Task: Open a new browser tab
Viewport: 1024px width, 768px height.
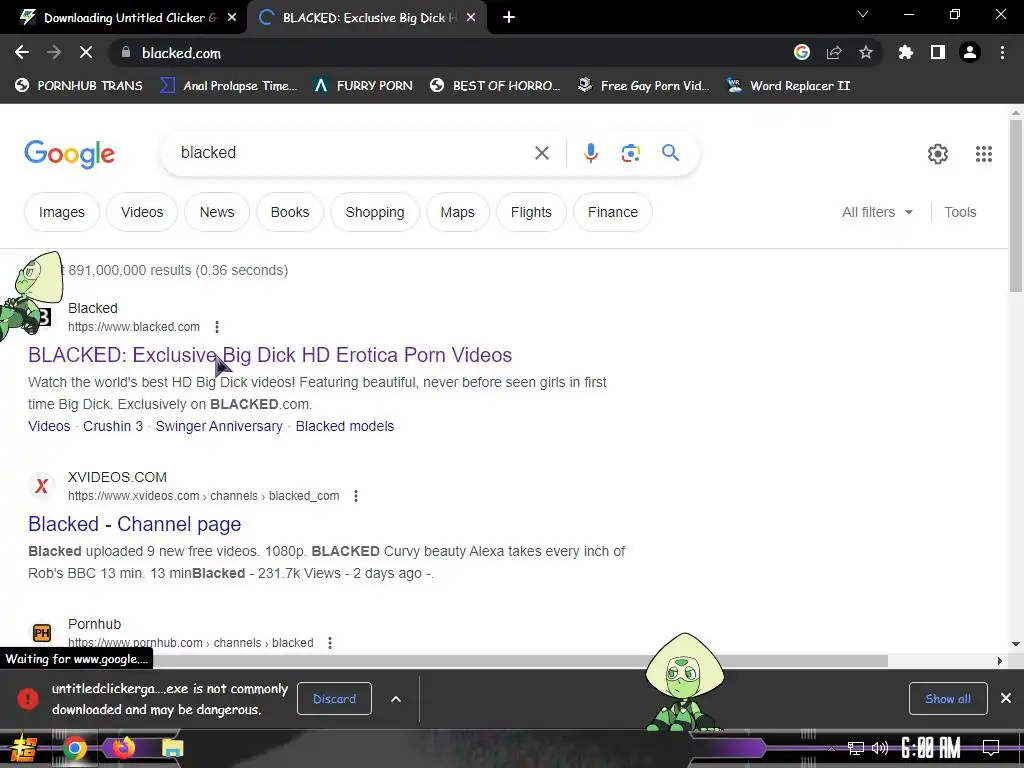Action: [509, 18]
